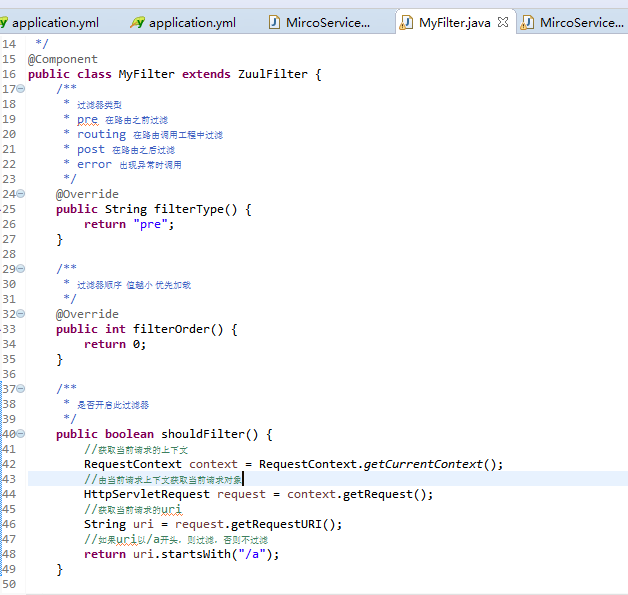Collapse the Javadoc comment at line 37
The height and width of the screenshot is (595, 628).
tap(20, 388)
